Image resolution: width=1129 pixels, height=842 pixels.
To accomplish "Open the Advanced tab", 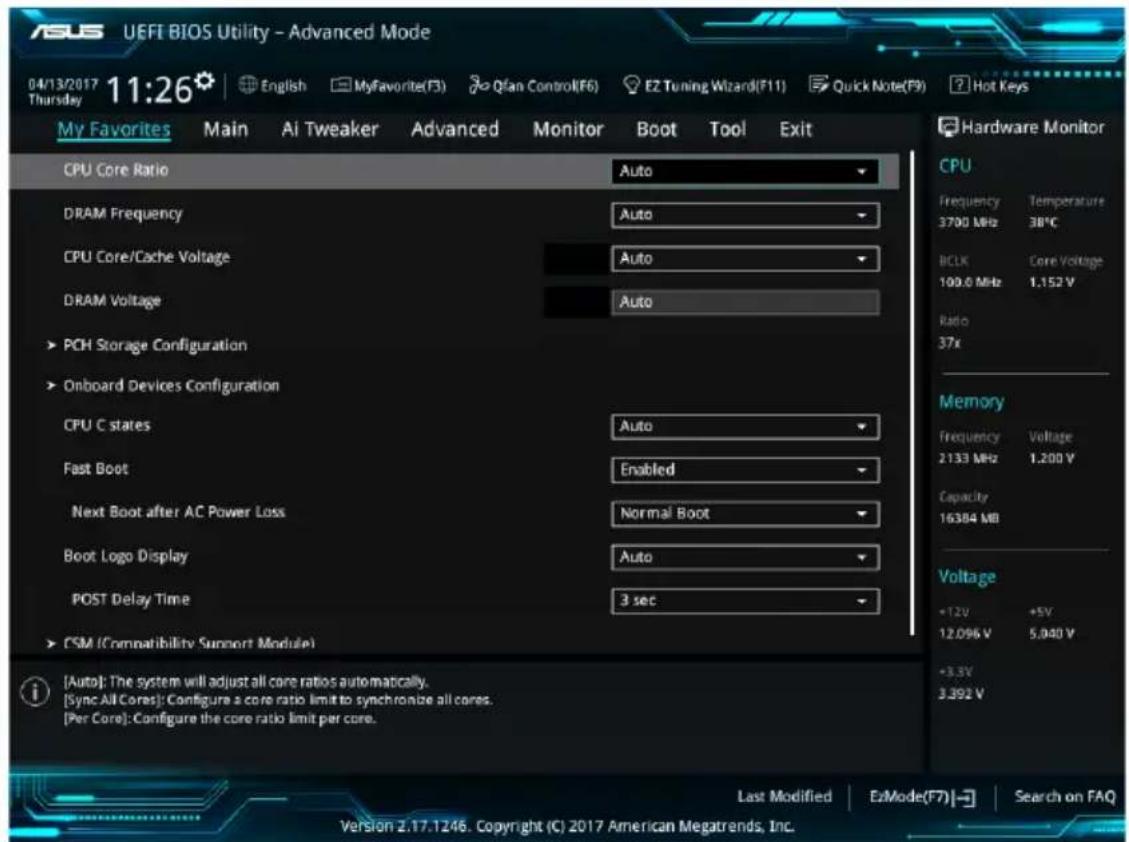I will point(455,130).
